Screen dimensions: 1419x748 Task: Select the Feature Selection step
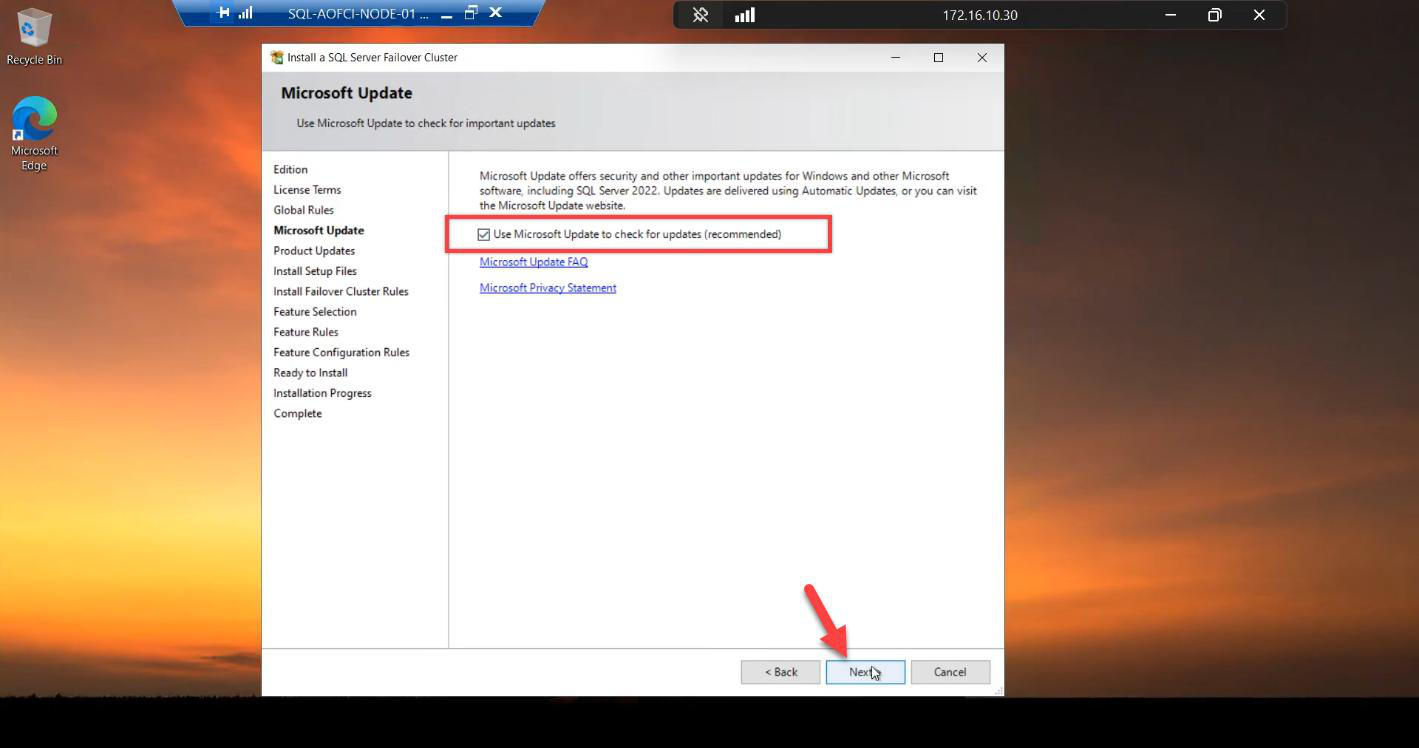pos(315,312)
